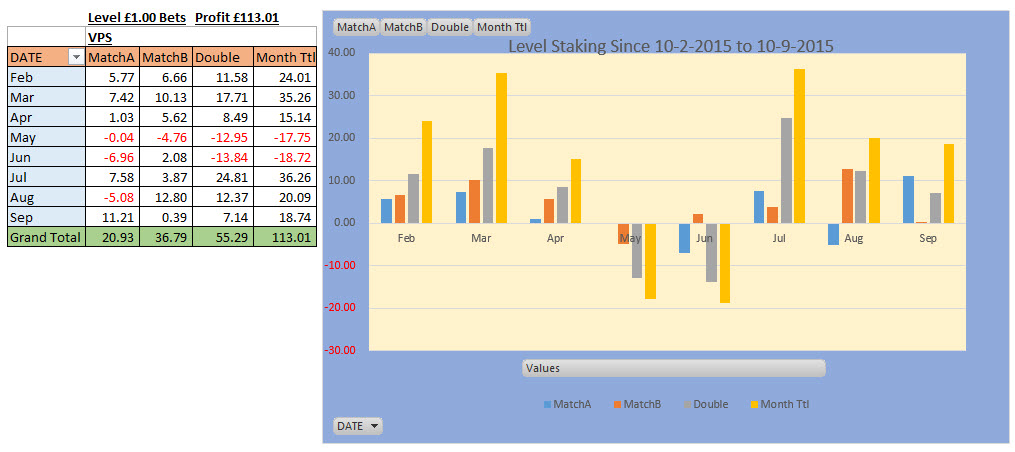
Task: Select cell value -6.96 in Jun row
Action: (x=111, y=158)
